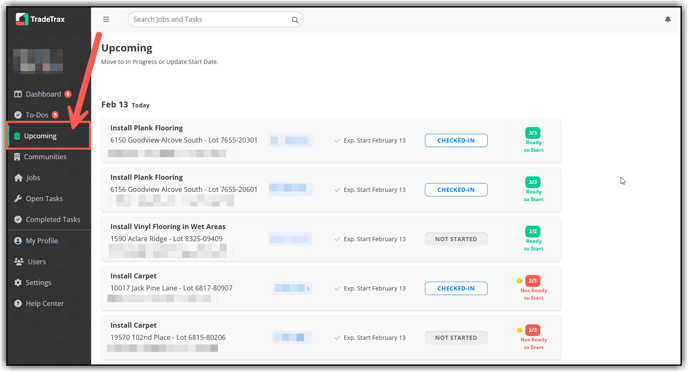This screenshot has height=372, width=688.
Task: Click the blurred blue tag on Jack Pine row
Action: pyautogui.click(x=292, y=288)
